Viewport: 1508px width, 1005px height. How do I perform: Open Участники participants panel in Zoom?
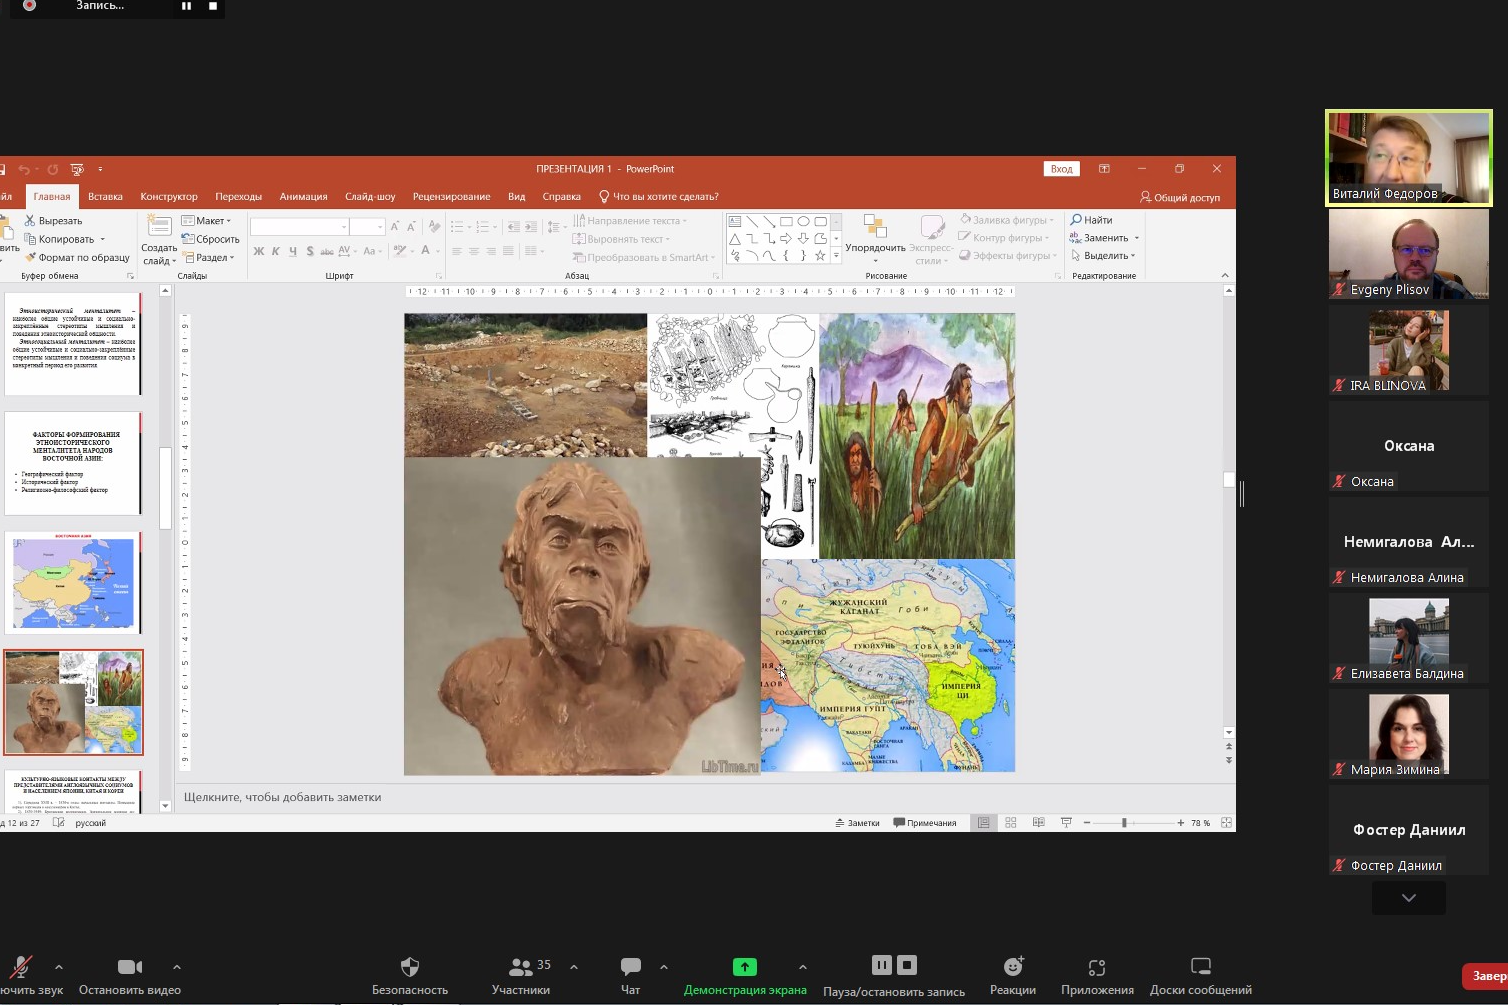[x=521, y=976]
